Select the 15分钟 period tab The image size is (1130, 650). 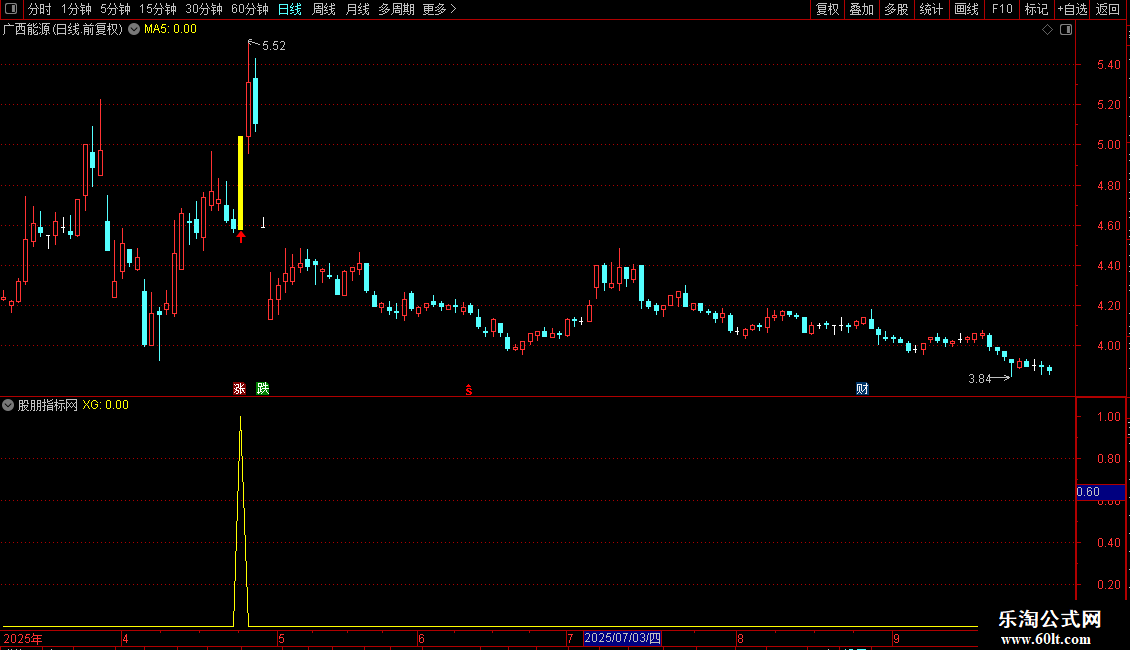157,9
